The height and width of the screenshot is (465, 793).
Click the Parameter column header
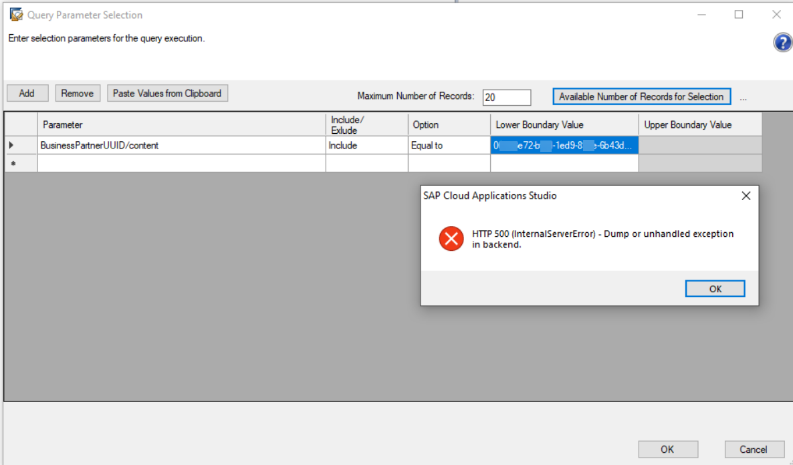tap(182, 124)
